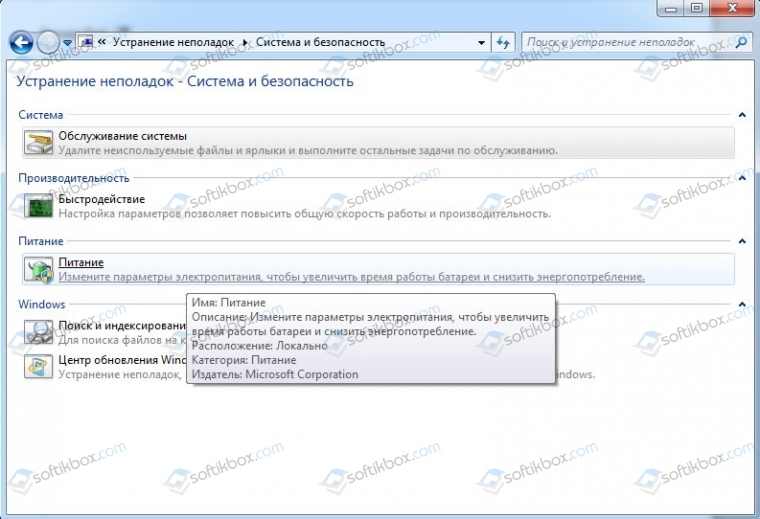Open the «Устранение неполадок» breadcrumb
Image resolution: width=760 pixels, height=519 pixels.
click(174, 42)
